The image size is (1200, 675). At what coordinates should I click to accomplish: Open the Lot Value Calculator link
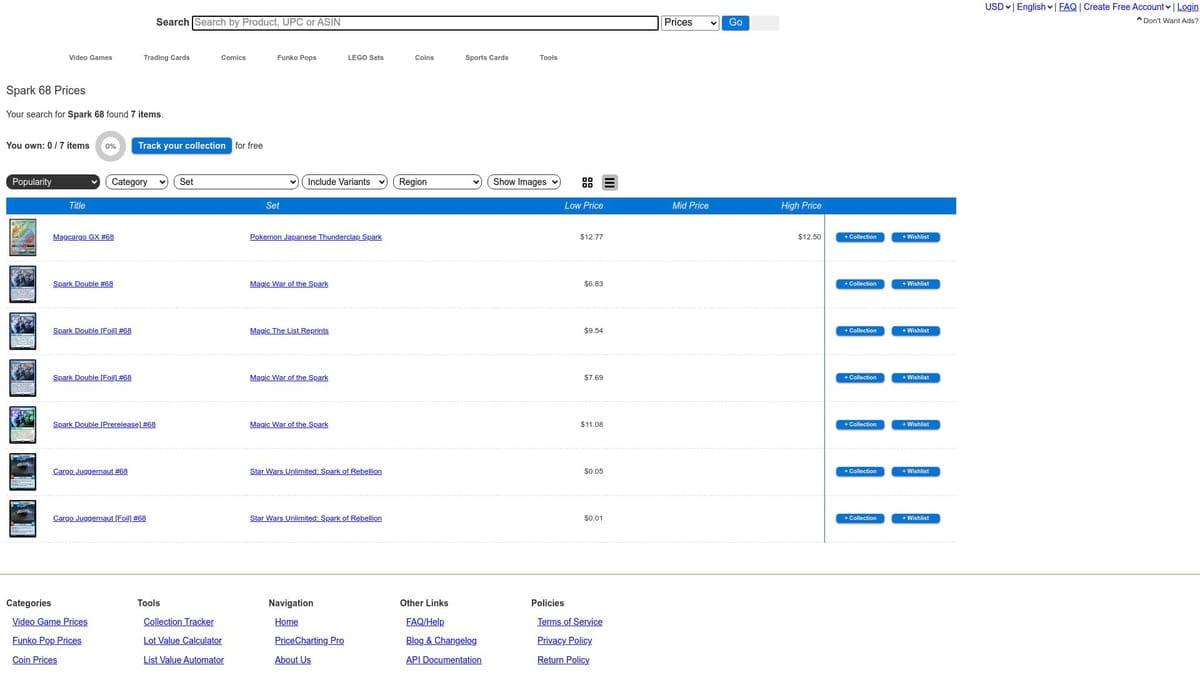coord(183,641)
